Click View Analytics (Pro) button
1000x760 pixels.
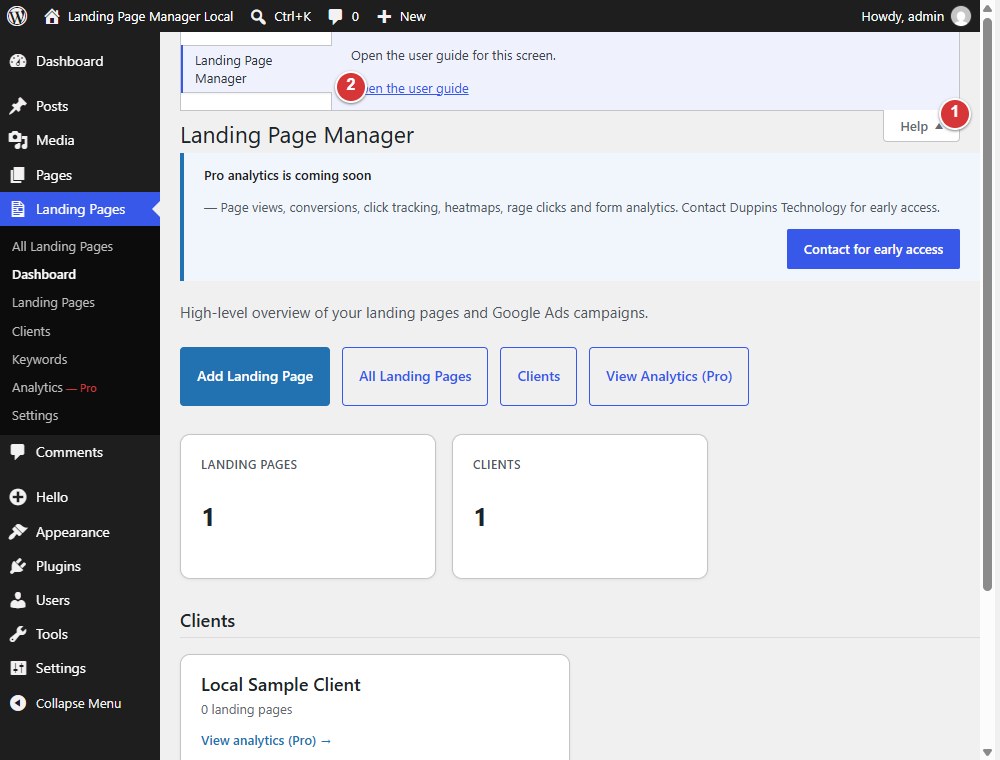(669, 376)
